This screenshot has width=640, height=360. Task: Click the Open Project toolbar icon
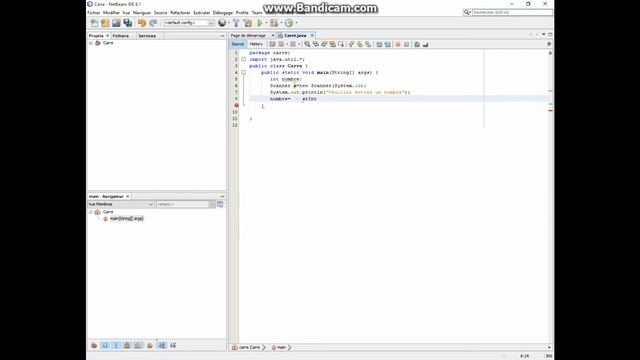tap(116, 23)
